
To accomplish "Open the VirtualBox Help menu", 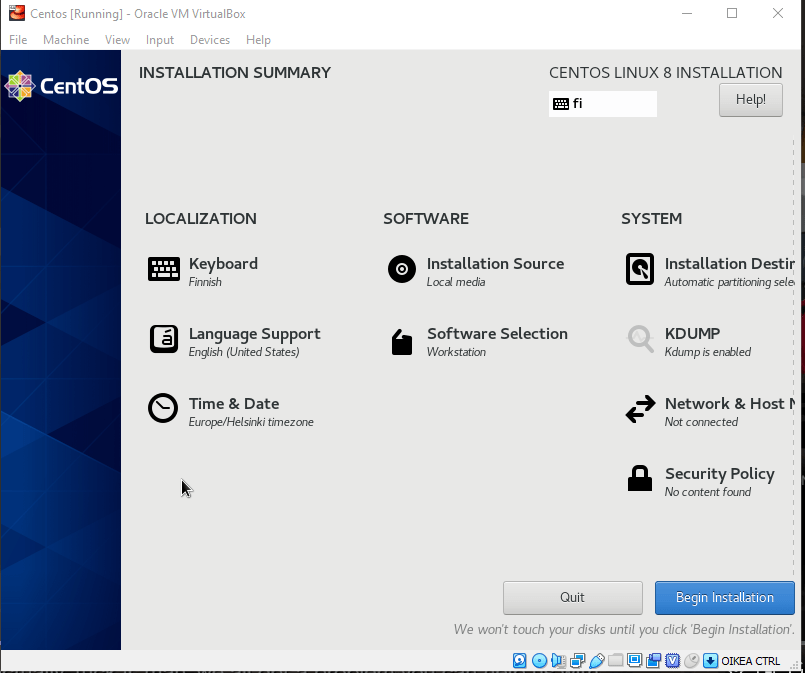I will pyautogui.click(x=258, y=40).
